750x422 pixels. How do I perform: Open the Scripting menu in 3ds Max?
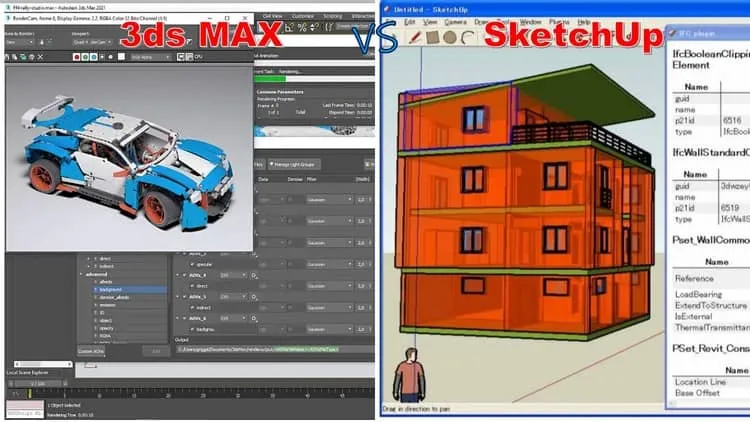click(x=332, y=16)
